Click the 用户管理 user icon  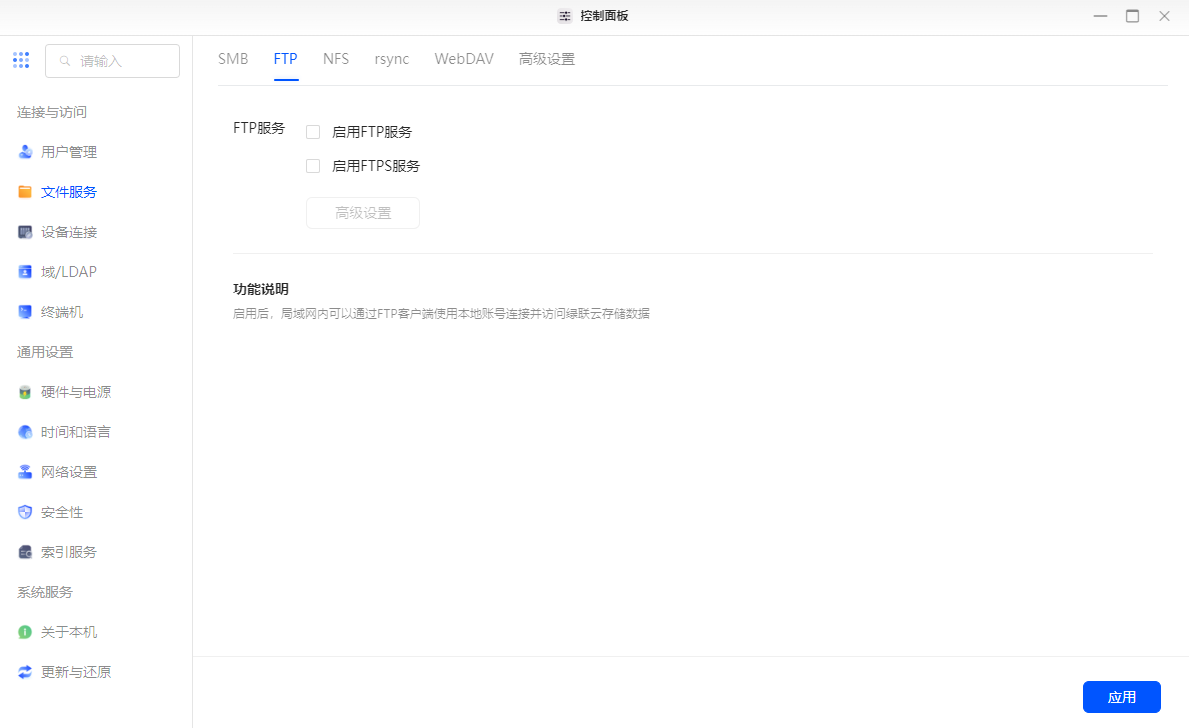click(x=25, y=152)
